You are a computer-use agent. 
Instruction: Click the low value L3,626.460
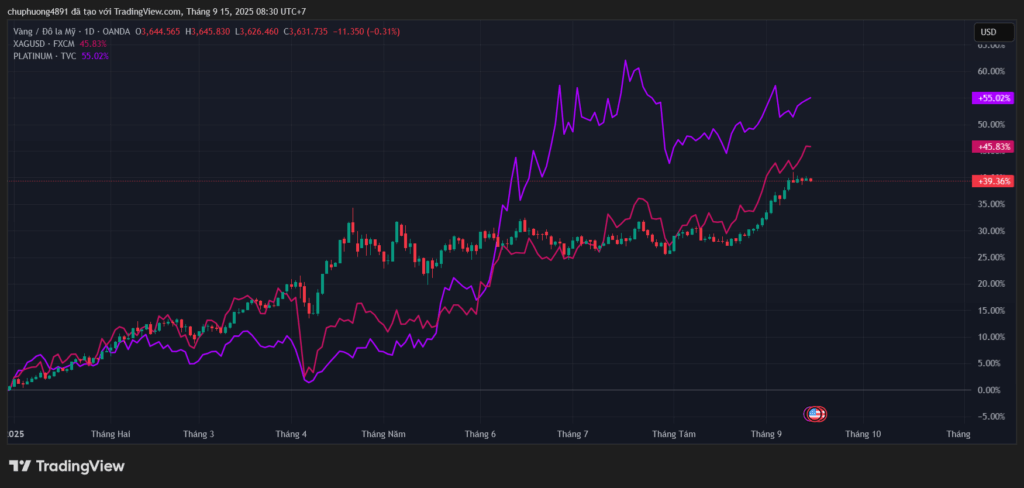(x=257, y=31)
